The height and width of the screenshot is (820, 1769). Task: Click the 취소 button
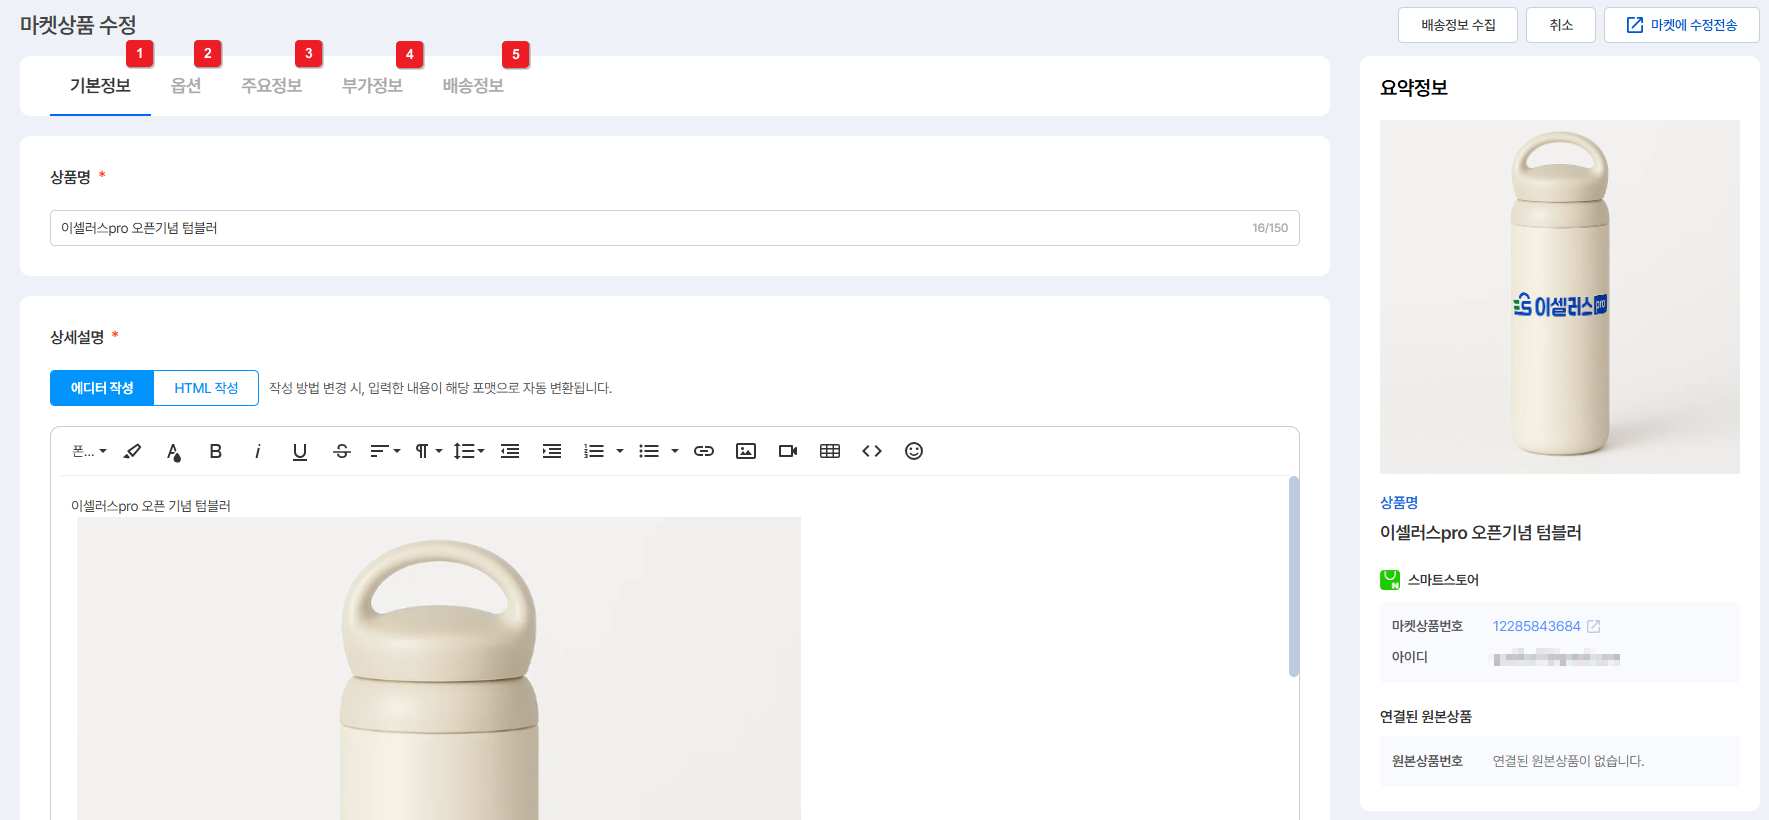coord(1561,25)
